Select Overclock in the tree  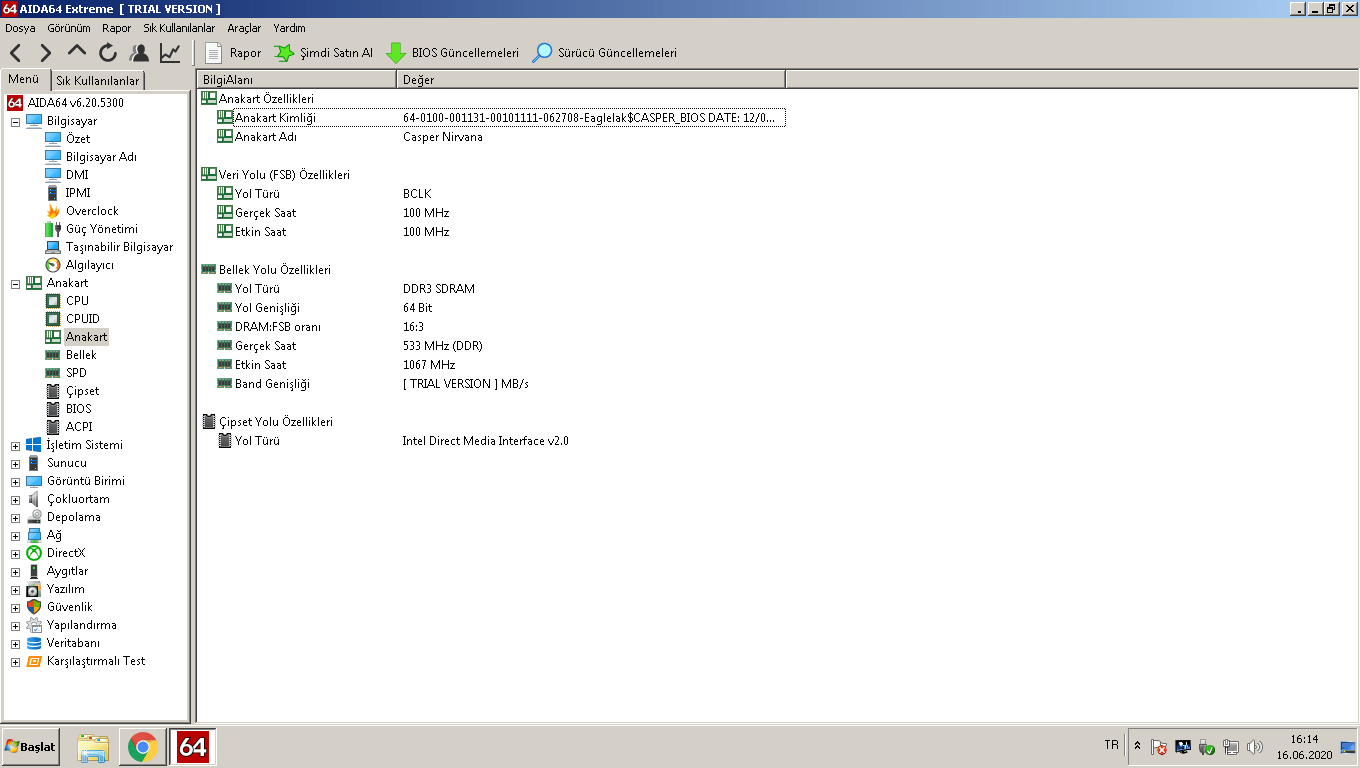click(x=92, y=211)
